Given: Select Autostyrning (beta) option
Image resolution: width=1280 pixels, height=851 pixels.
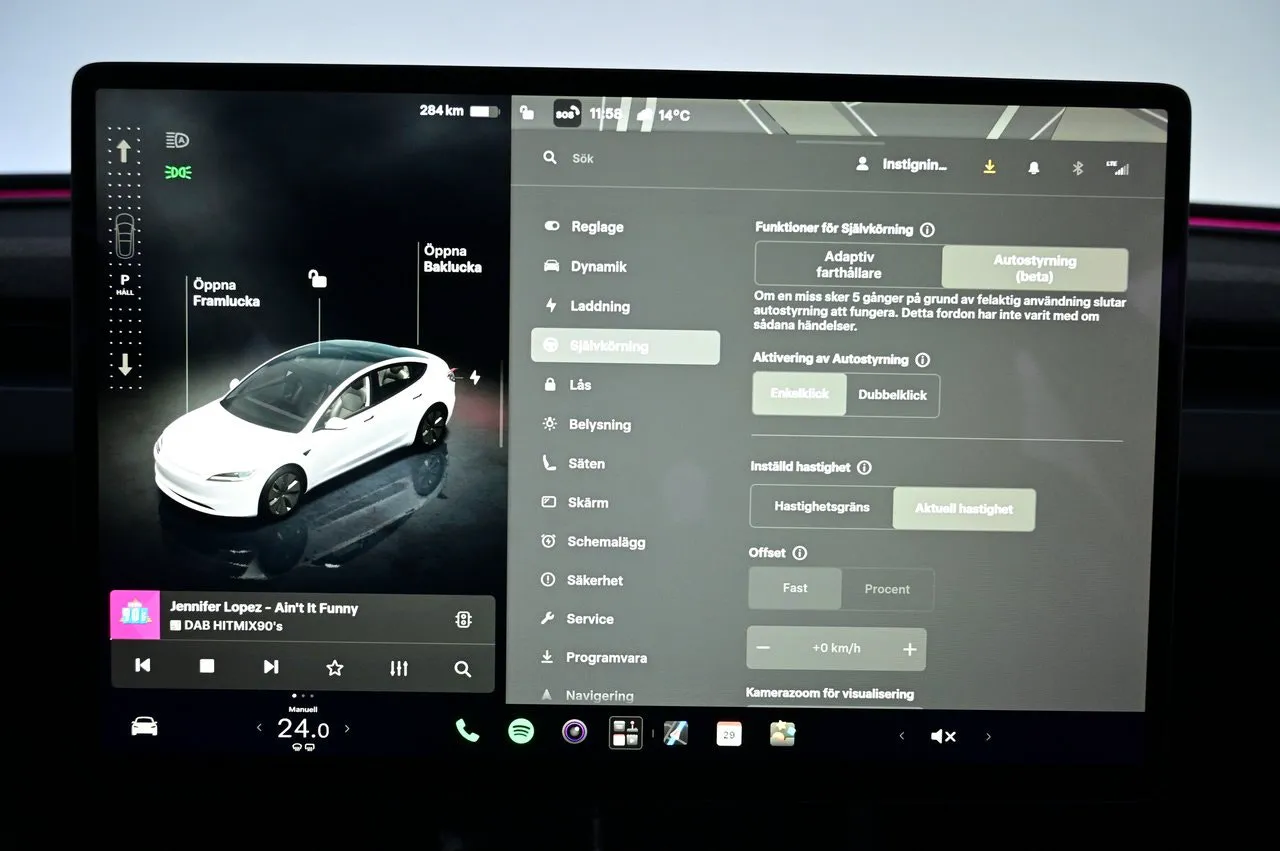Looking at the screenshot, I should [1035, 268].
